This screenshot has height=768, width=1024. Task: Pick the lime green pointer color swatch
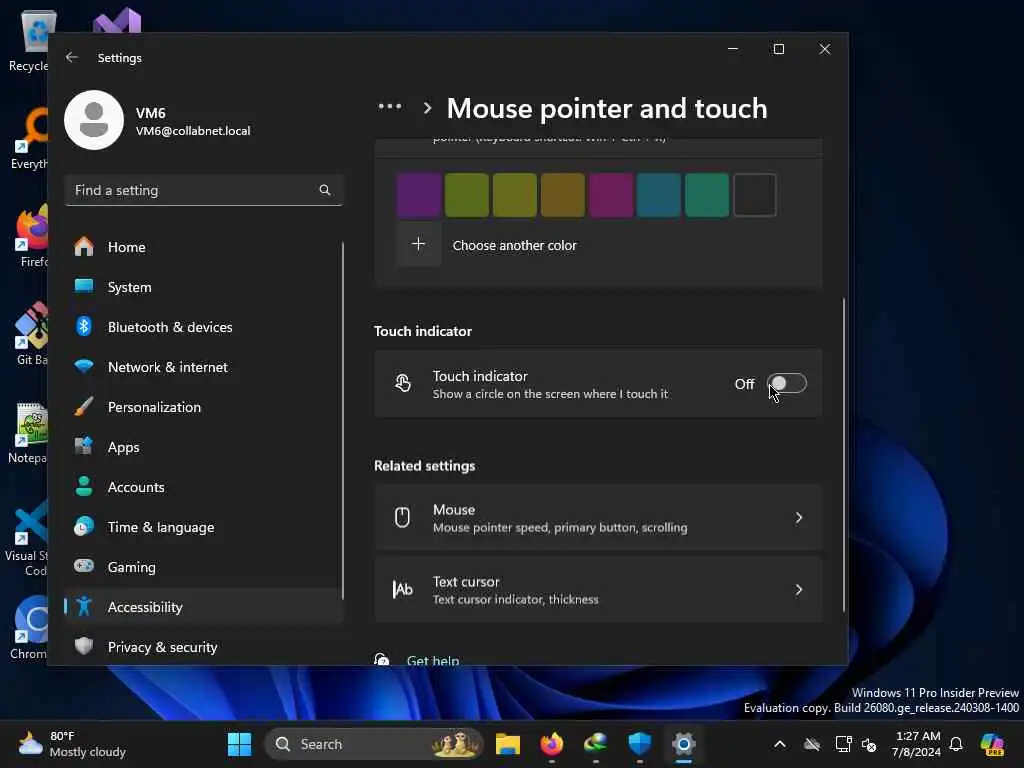[x=466, y=195]
